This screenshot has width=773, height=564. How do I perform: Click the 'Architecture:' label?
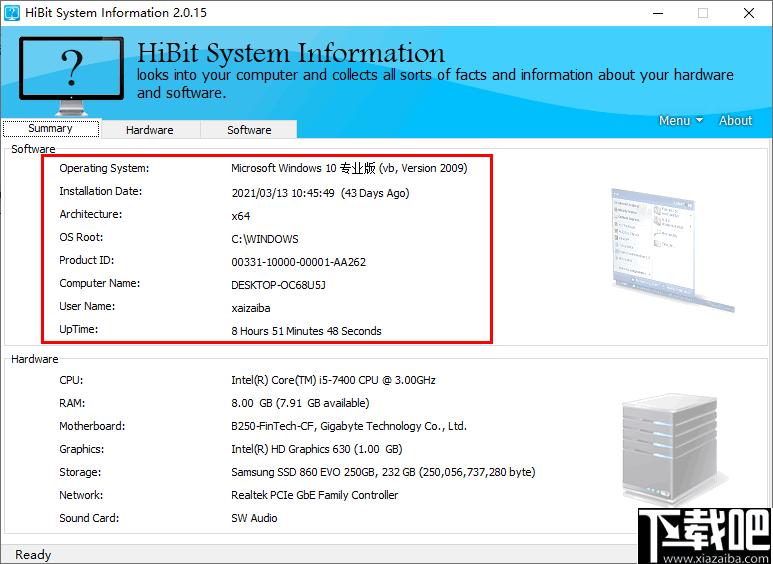point(91,214)
